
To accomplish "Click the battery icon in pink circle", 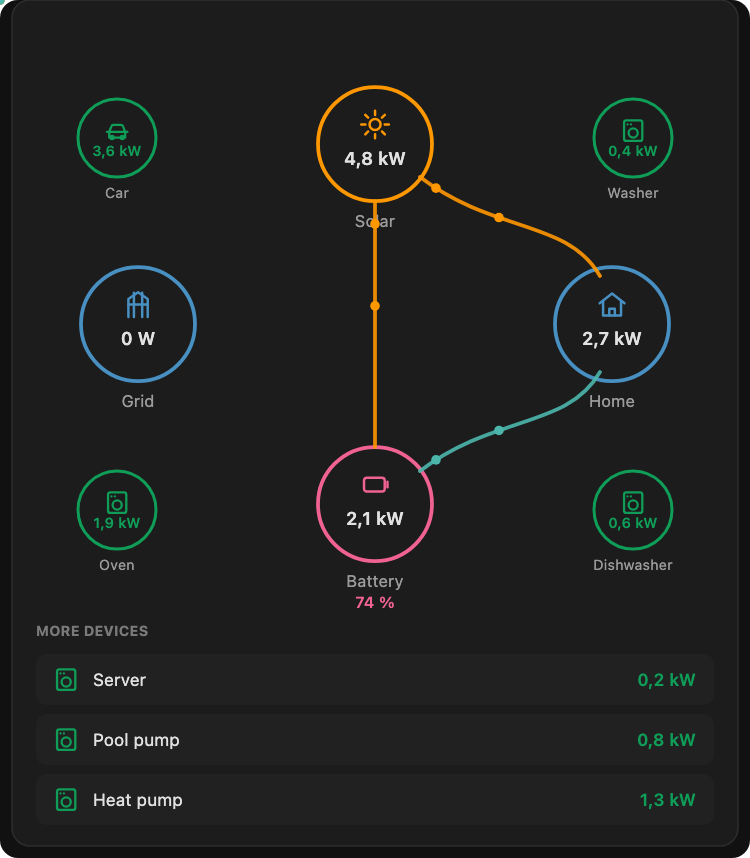I will (376, 484).
